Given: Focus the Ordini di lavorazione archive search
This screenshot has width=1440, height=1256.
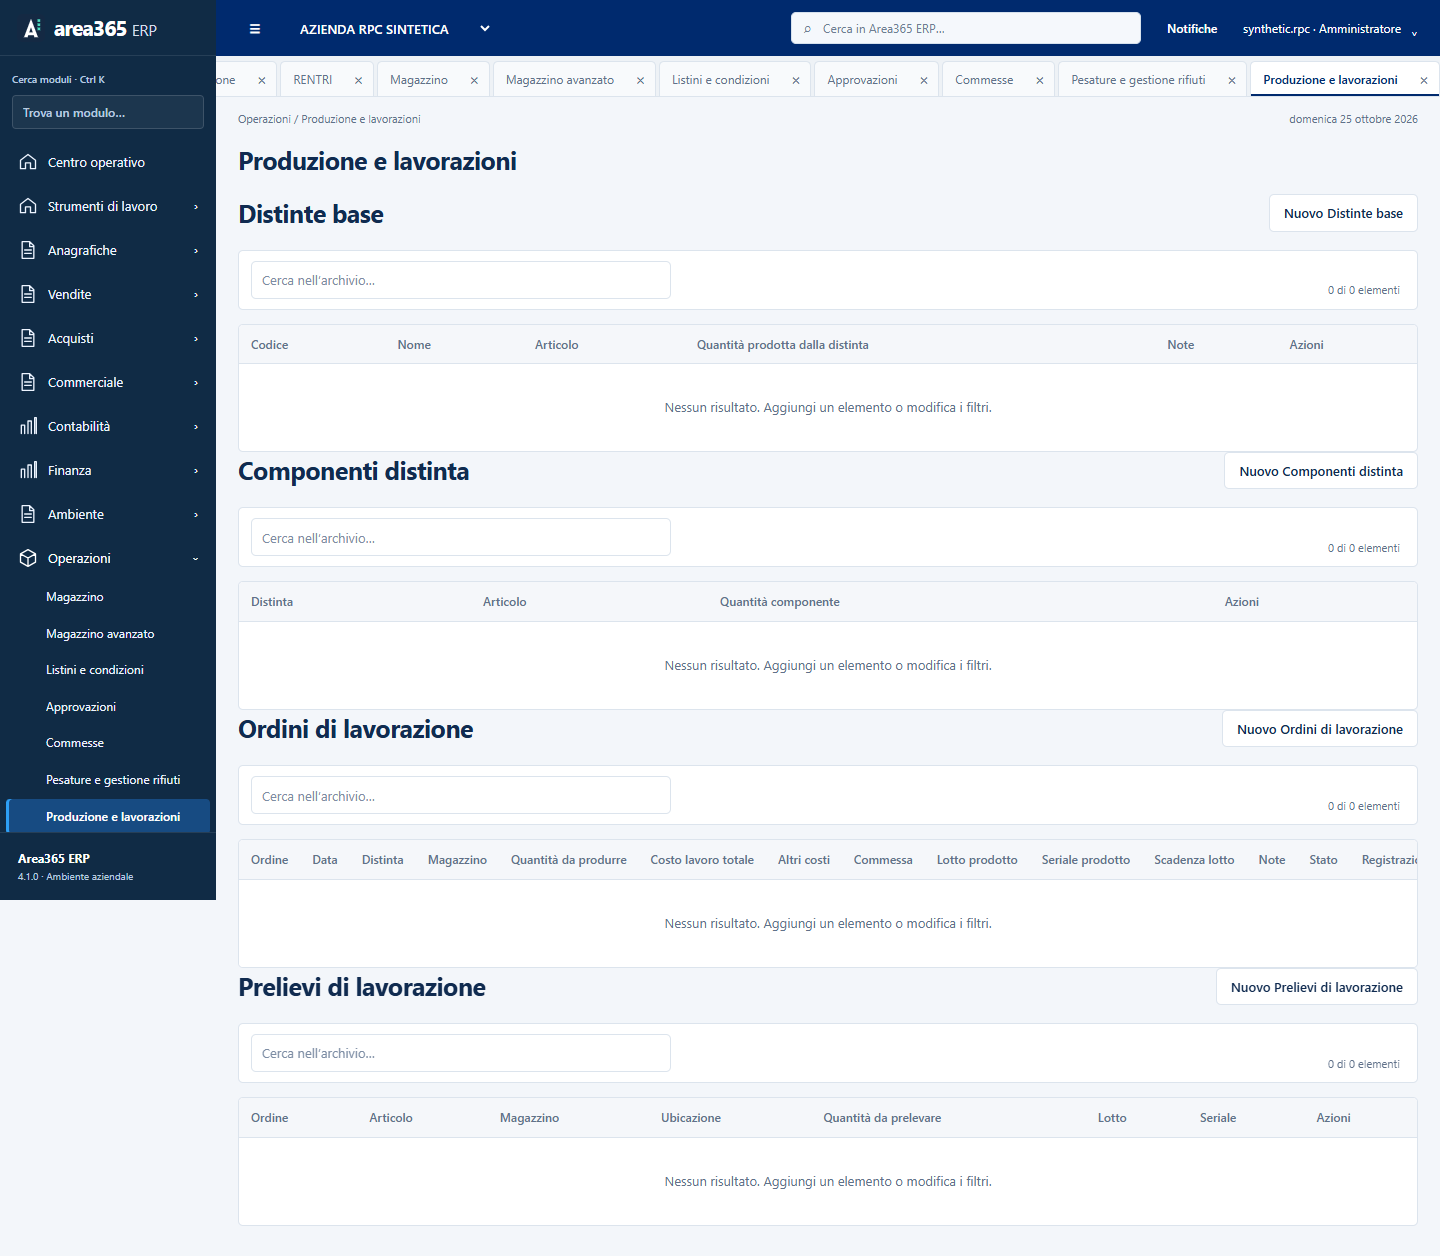Looking at the screenshot, I should point(461,795).
